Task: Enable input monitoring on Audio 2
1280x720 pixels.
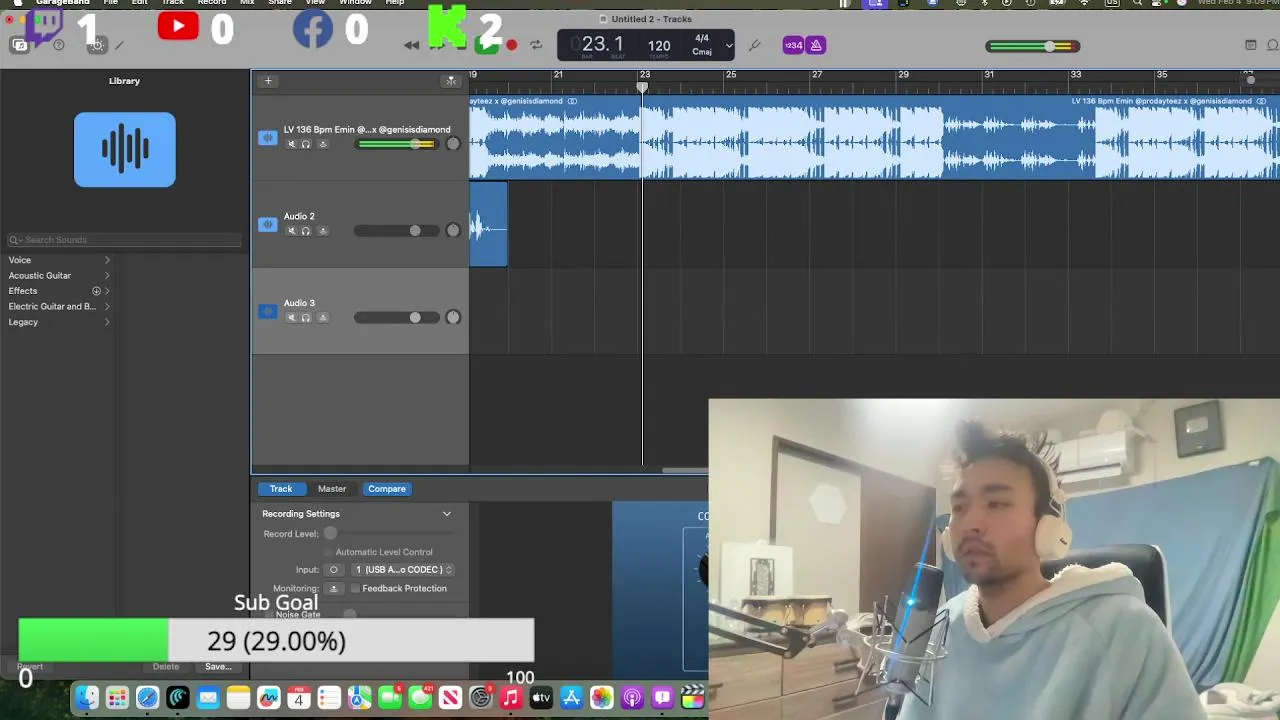Action: (322, 231)
